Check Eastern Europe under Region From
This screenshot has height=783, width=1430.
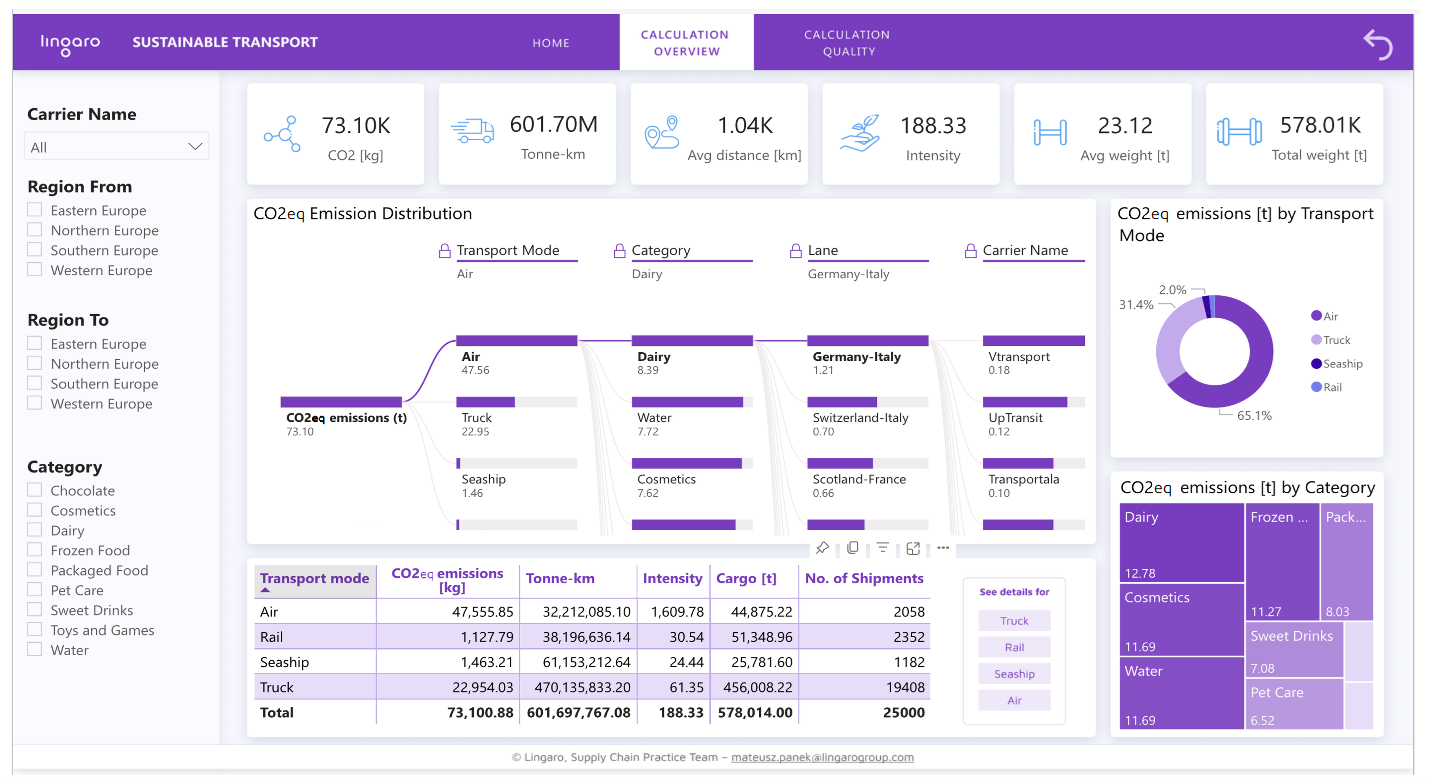click(x=35, y=210)
